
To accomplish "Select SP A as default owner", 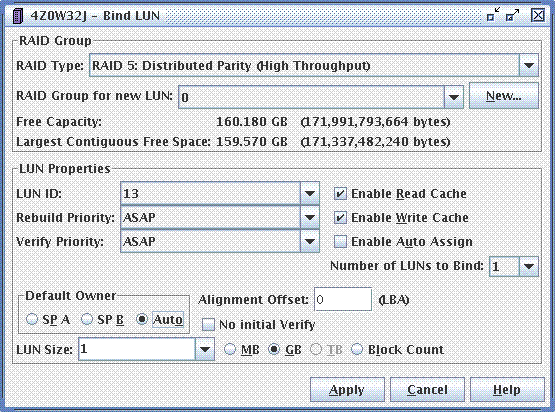I will click(32, 319).
